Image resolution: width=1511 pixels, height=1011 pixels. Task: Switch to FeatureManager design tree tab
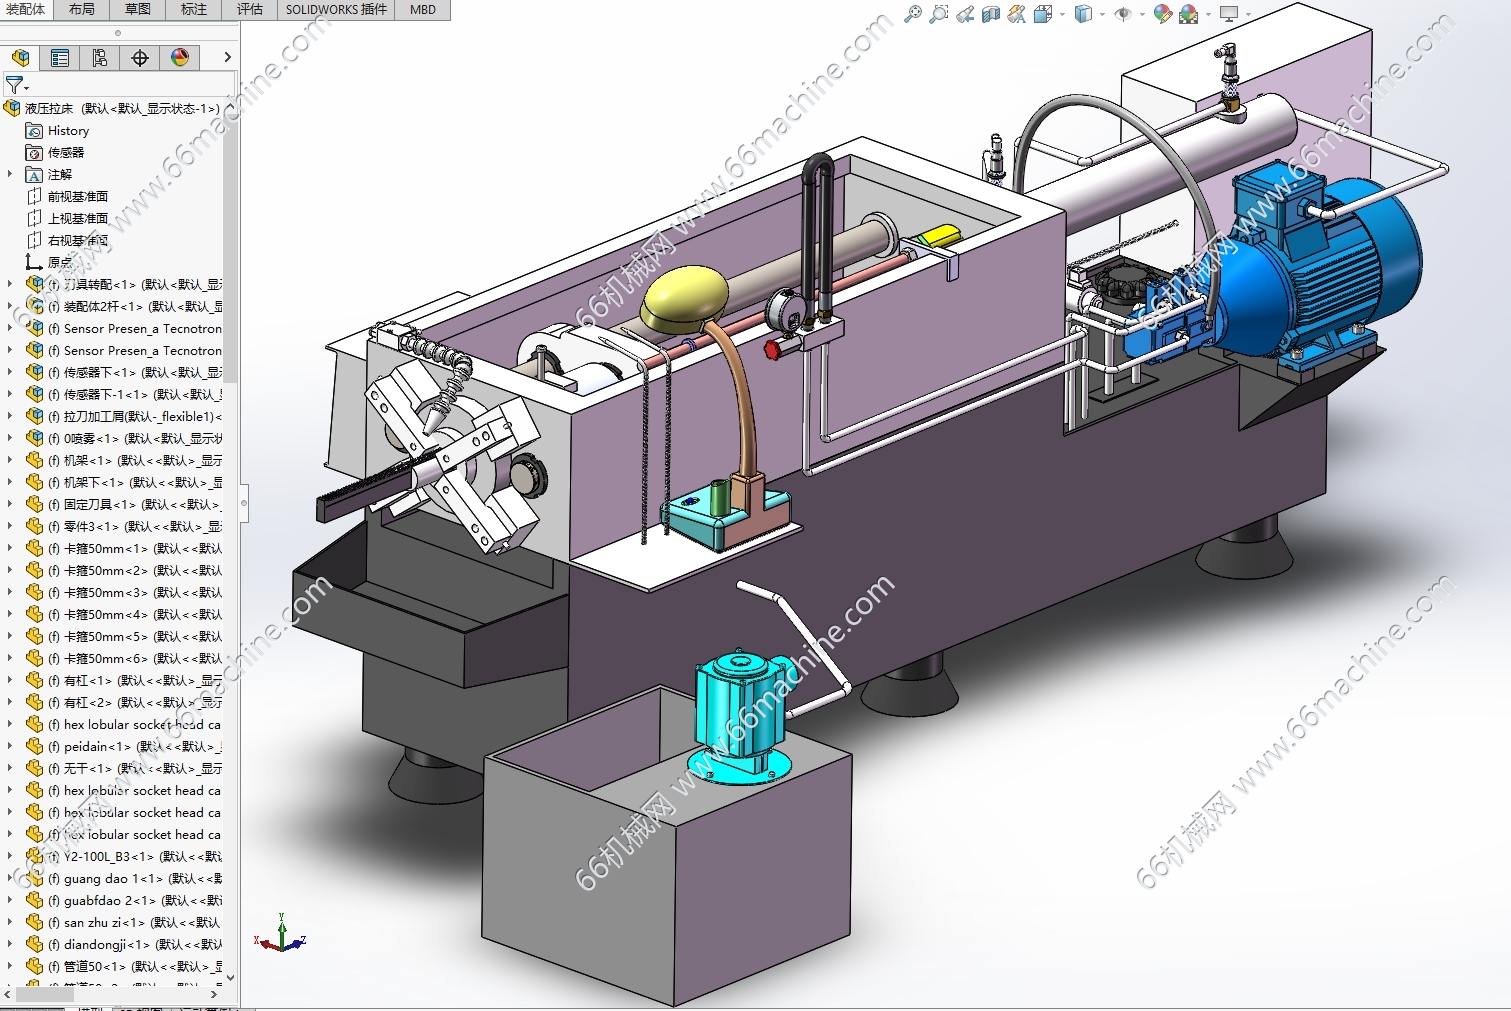point(20,57)
